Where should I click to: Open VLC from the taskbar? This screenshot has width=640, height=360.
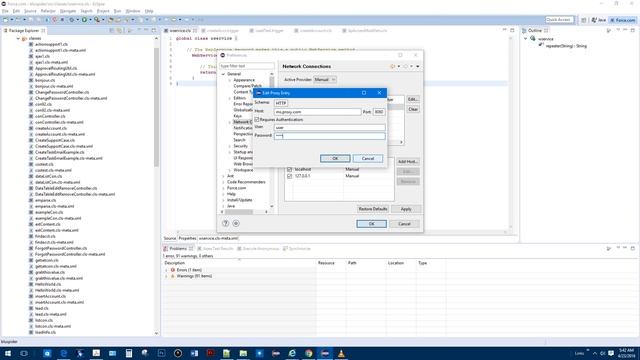coord(341,353)
